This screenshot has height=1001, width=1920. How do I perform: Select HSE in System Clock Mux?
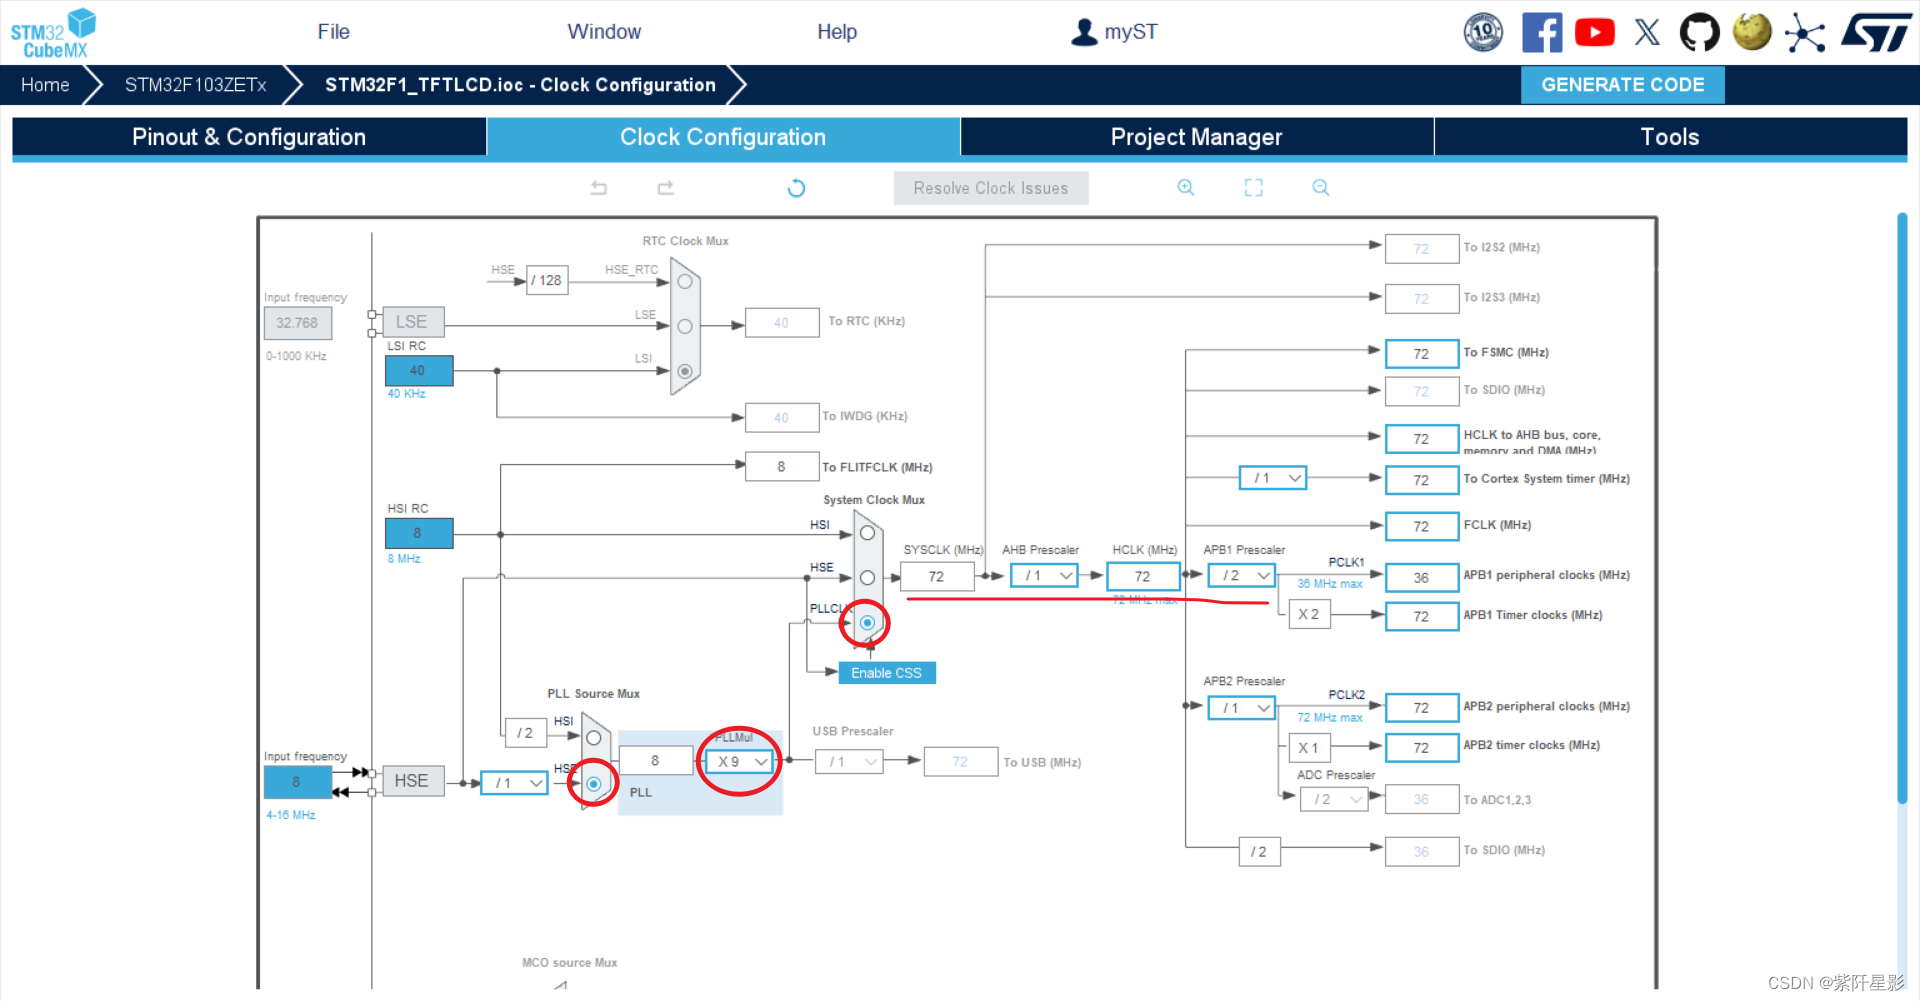(867, 578)
